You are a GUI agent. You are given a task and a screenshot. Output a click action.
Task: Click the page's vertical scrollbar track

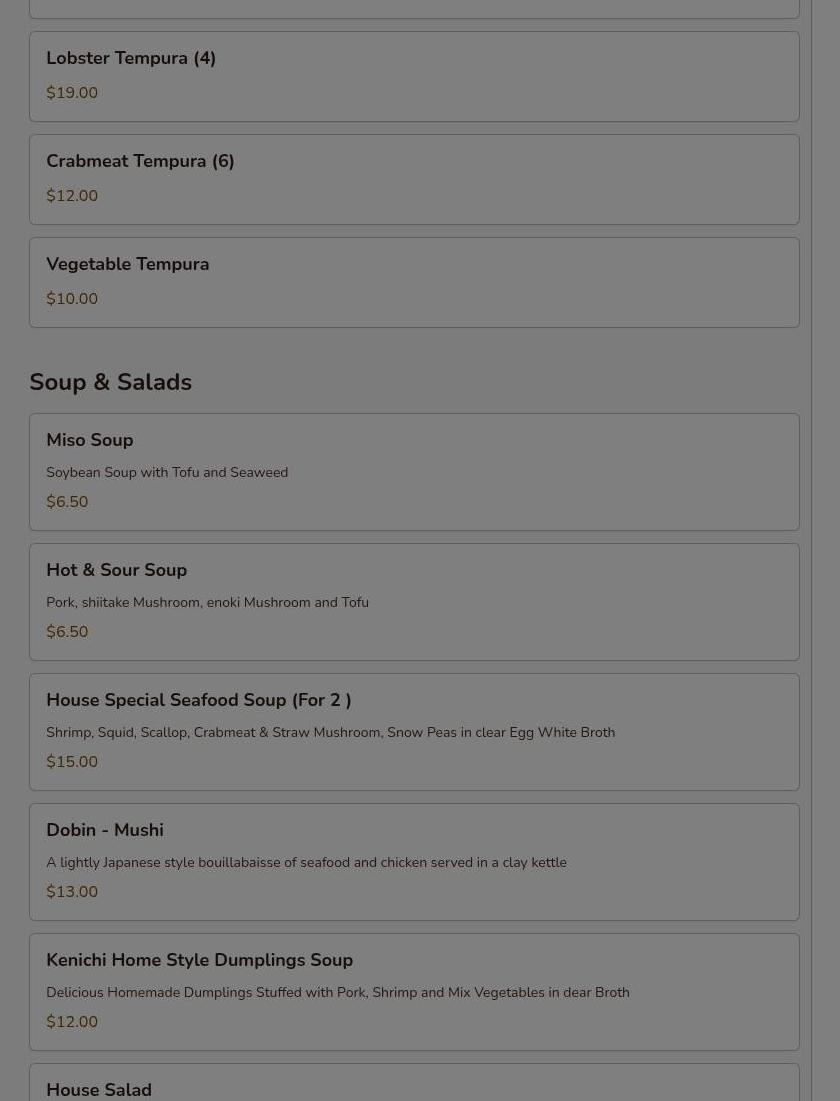tap(826, 550)
